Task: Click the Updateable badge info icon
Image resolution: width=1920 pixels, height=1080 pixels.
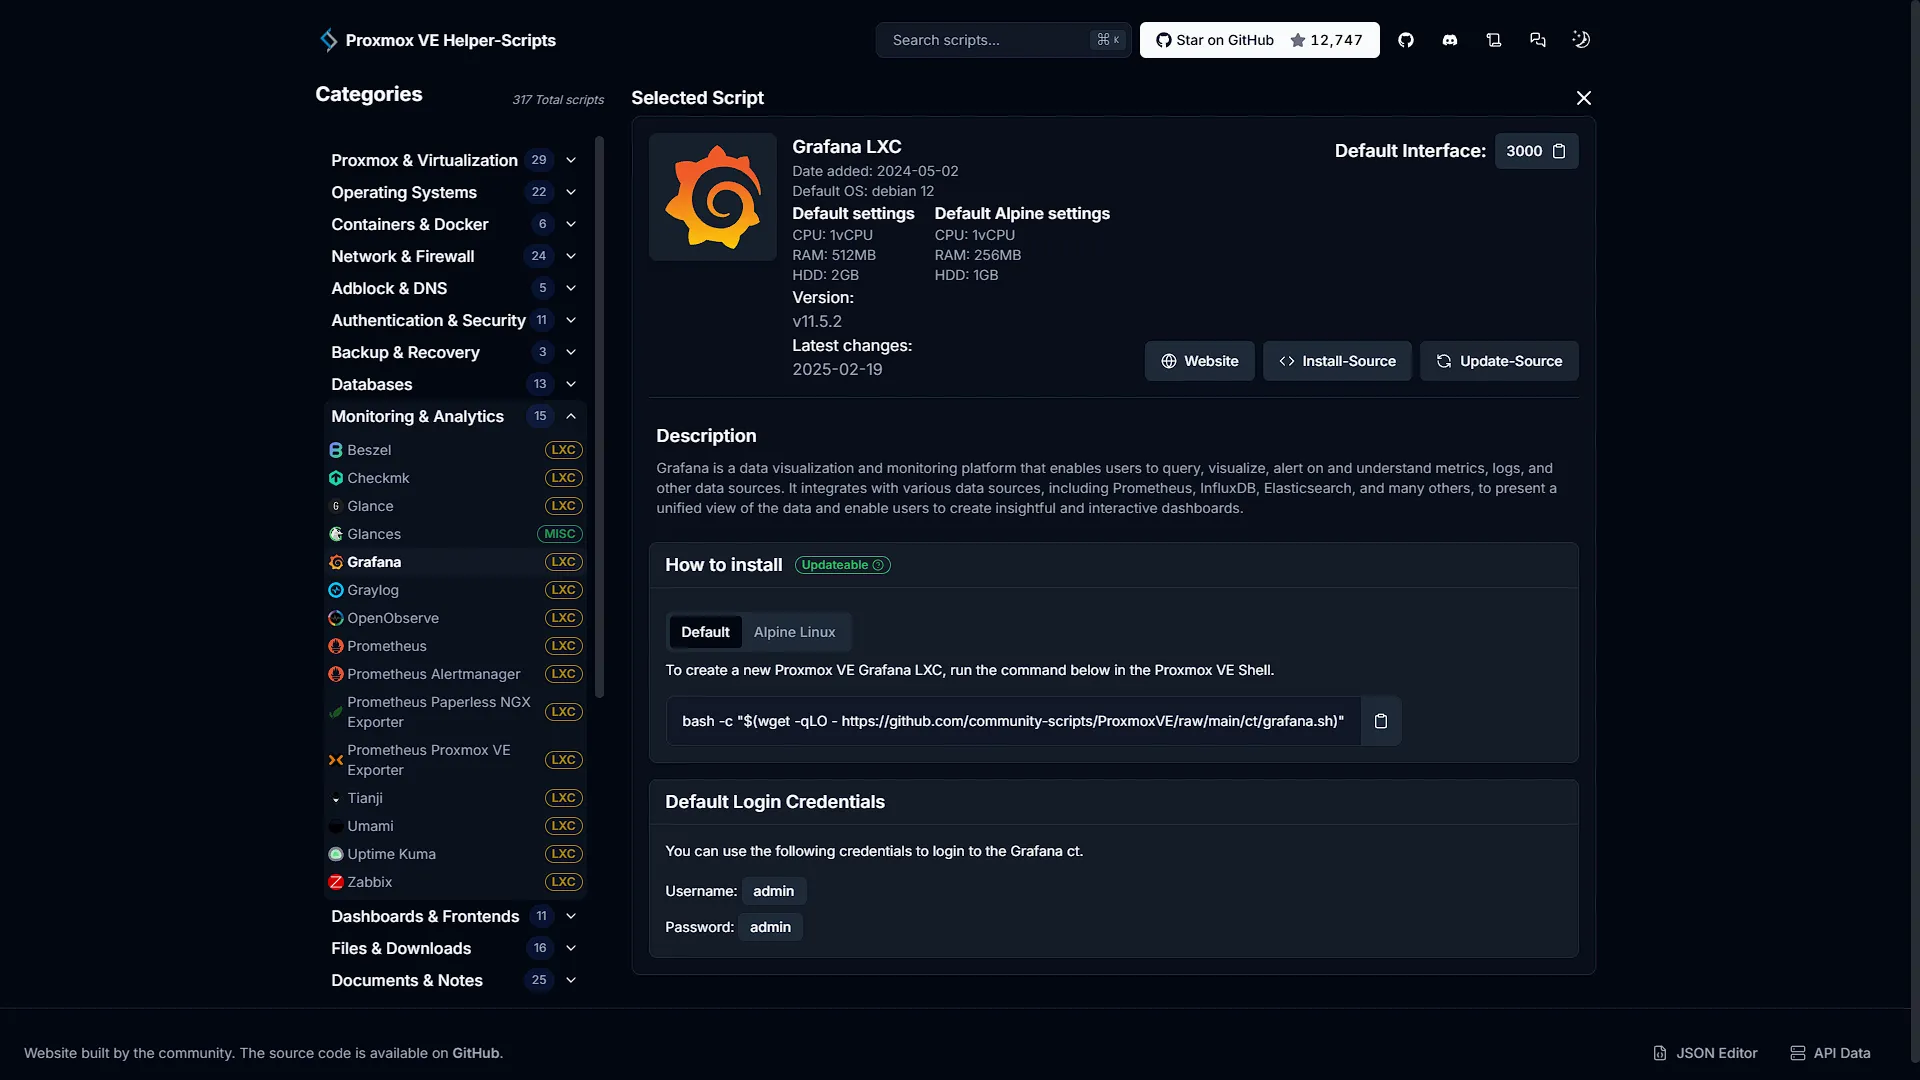Action: (878, 565)
